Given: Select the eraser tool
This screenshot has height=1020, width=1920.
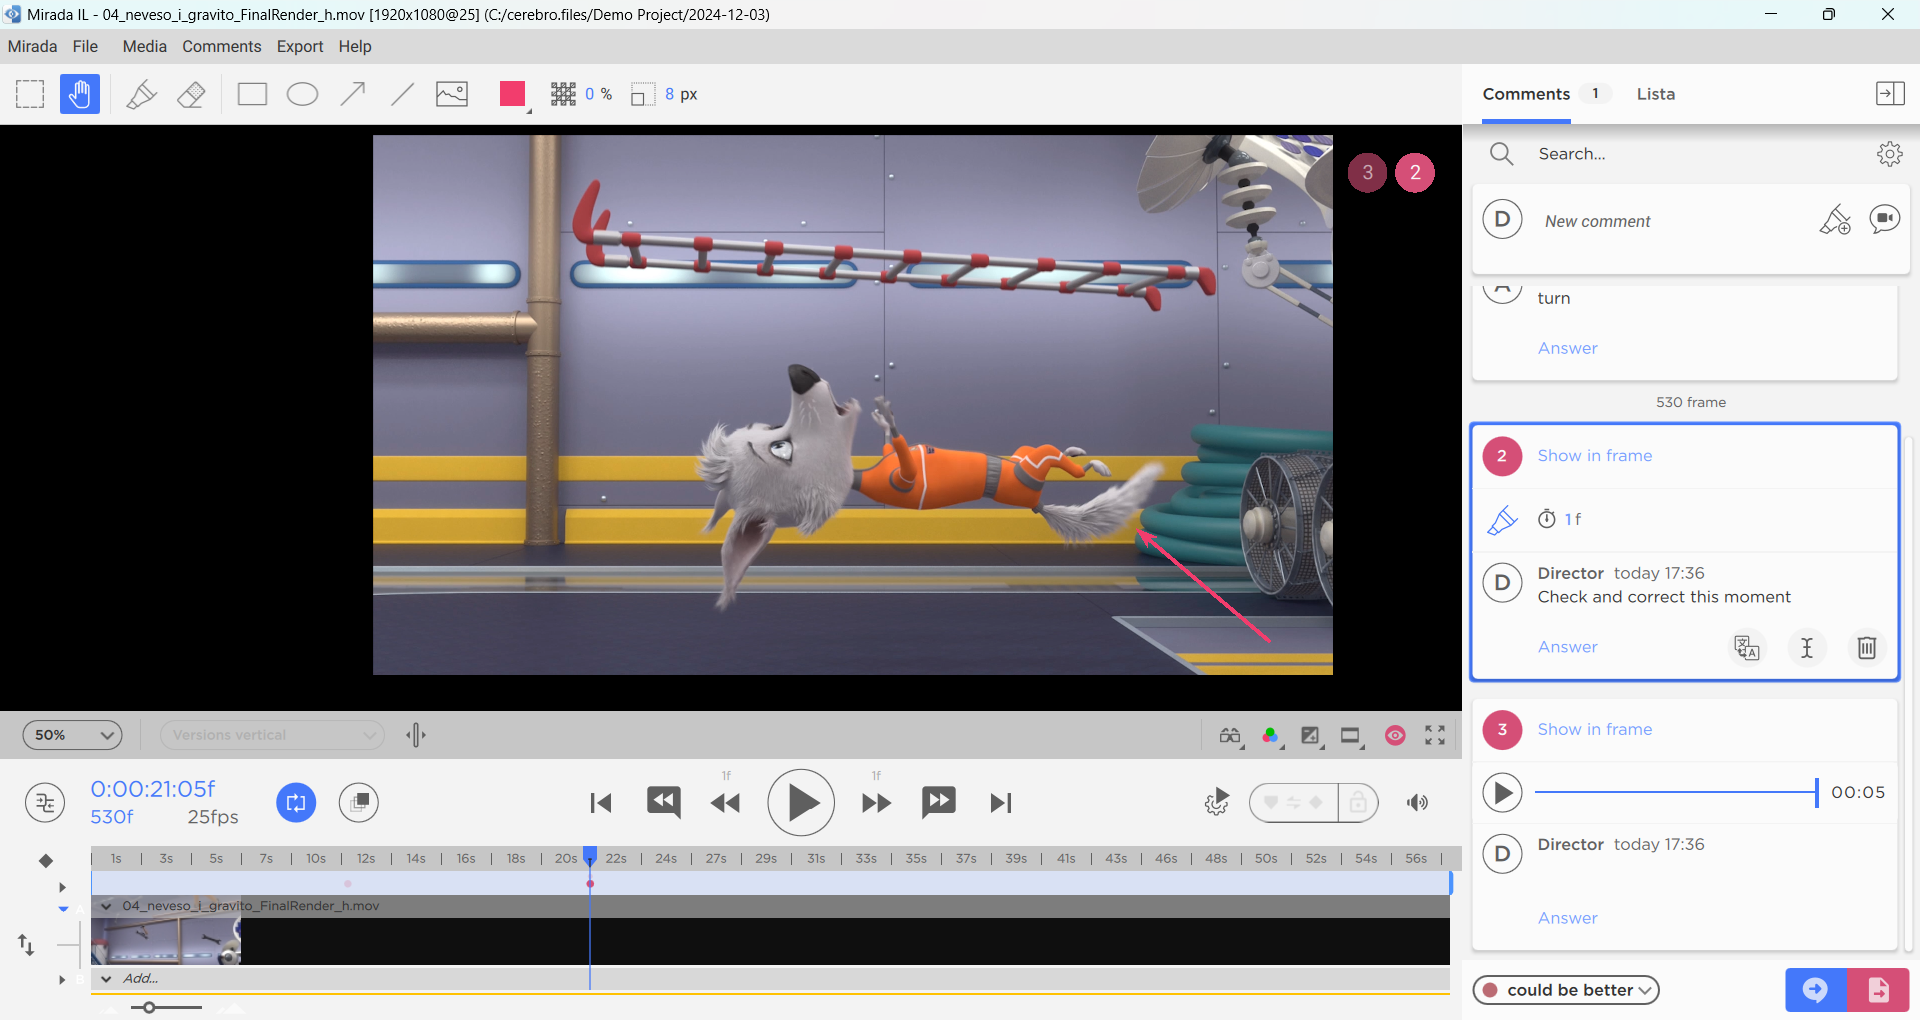Looking at the screenshot, I should tap(191, 94).
